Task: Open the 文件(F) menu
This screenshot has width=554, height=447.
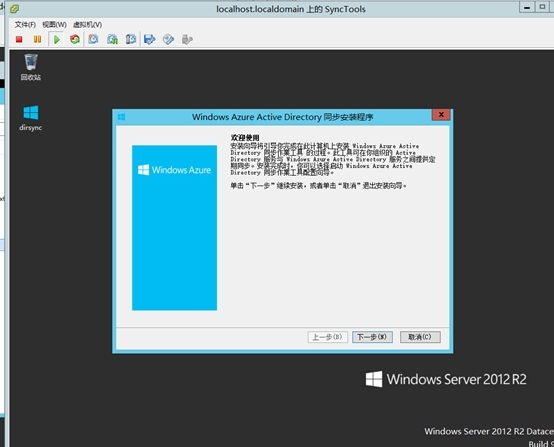Action: pos(25,24)
